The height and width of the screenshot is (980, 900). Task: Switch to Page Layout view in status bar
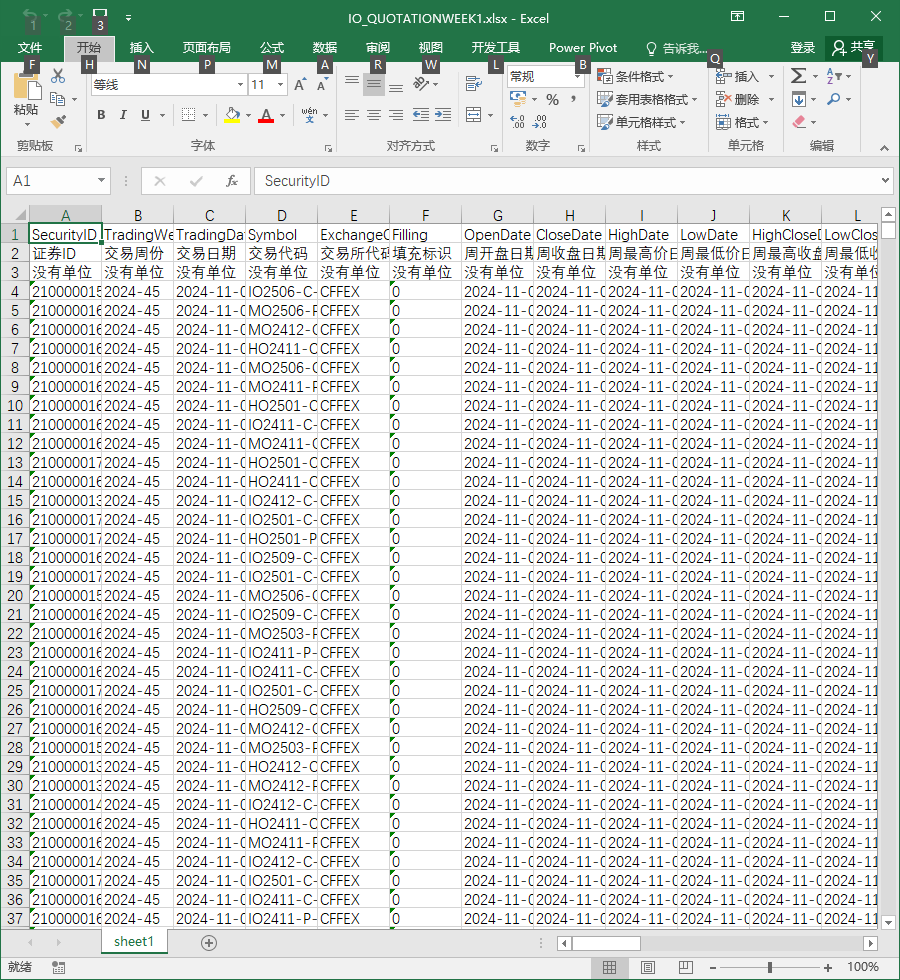pyautogui.click(x=648, y=968)
